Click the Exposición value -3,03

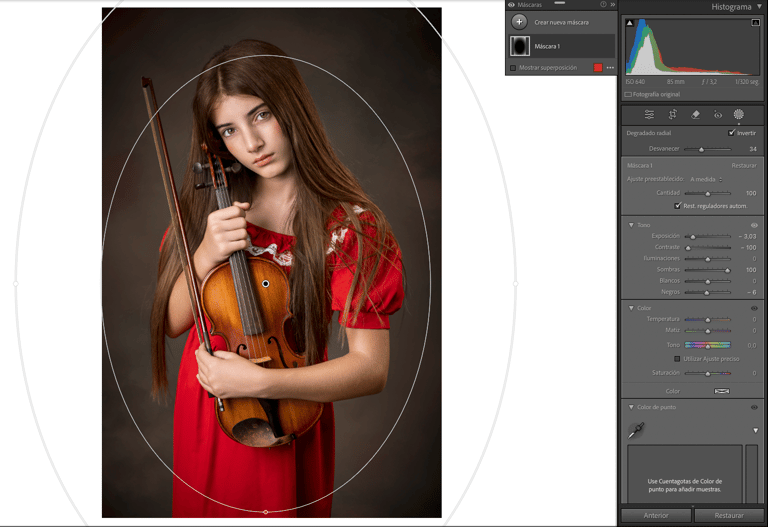(x=747, y=236)
